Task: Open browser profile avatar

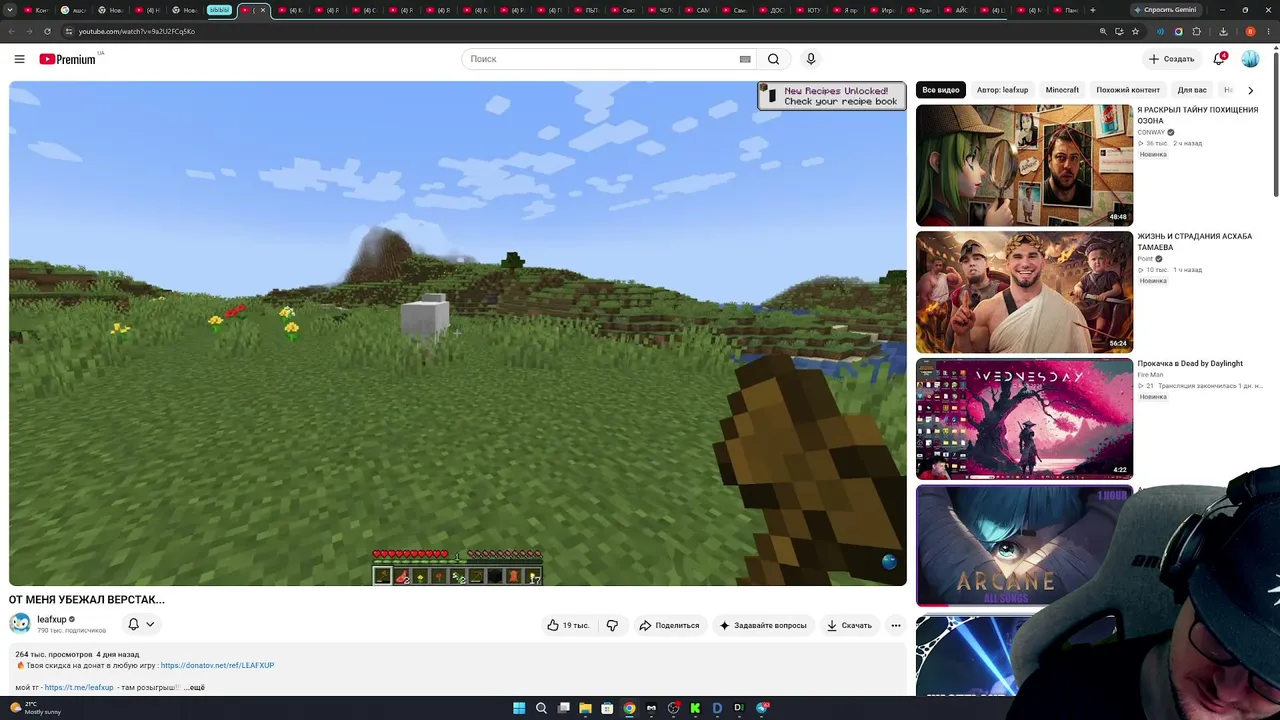Action: (x=1250, y=31)
